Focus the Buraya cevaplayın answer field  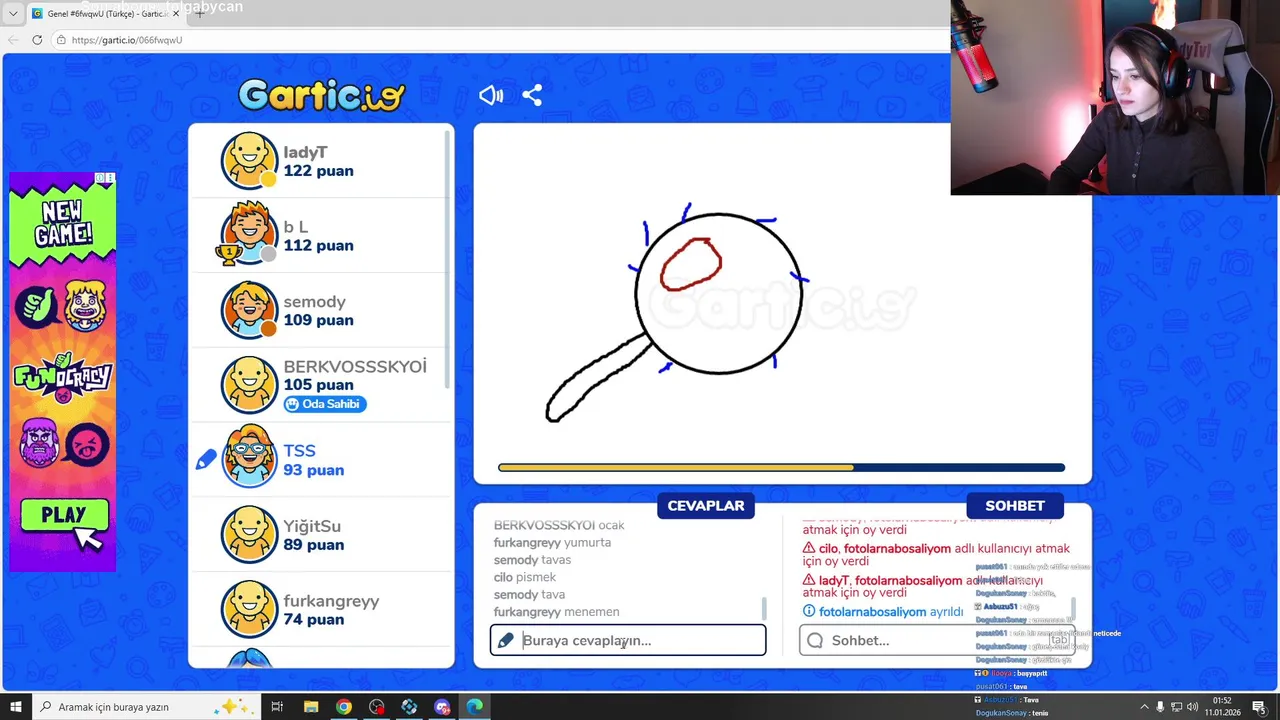pyautogui.click(x=628, y=640)
